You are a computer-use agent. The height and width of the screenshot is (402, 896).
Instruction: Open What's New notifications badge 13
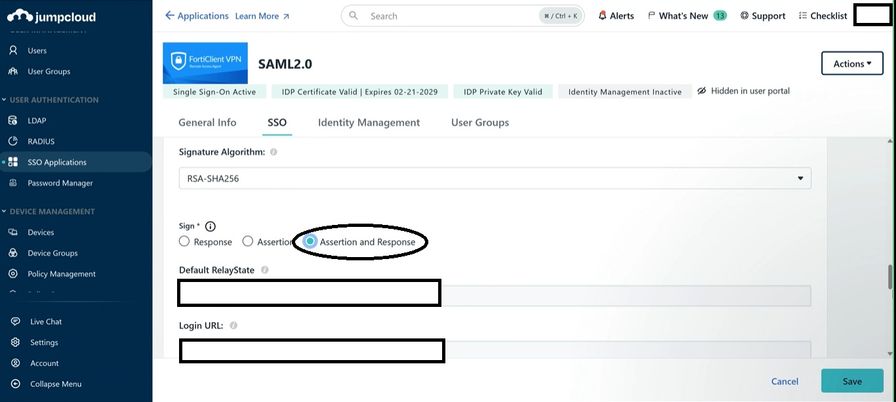click(719, 16)
